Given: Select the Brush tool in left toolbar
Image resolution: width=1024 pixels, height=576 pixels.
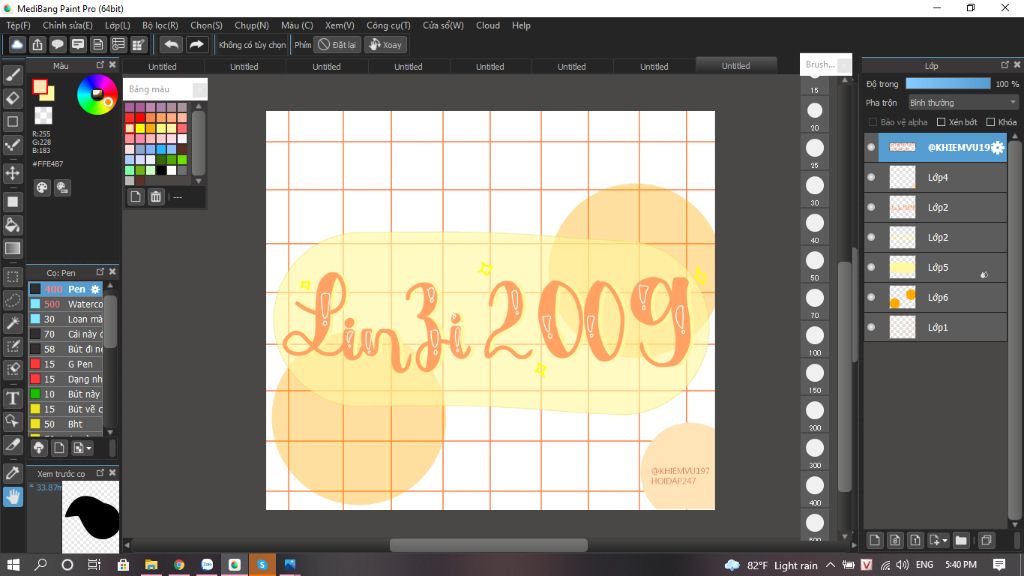Looking at the screenshot, I should click(12, 75).
